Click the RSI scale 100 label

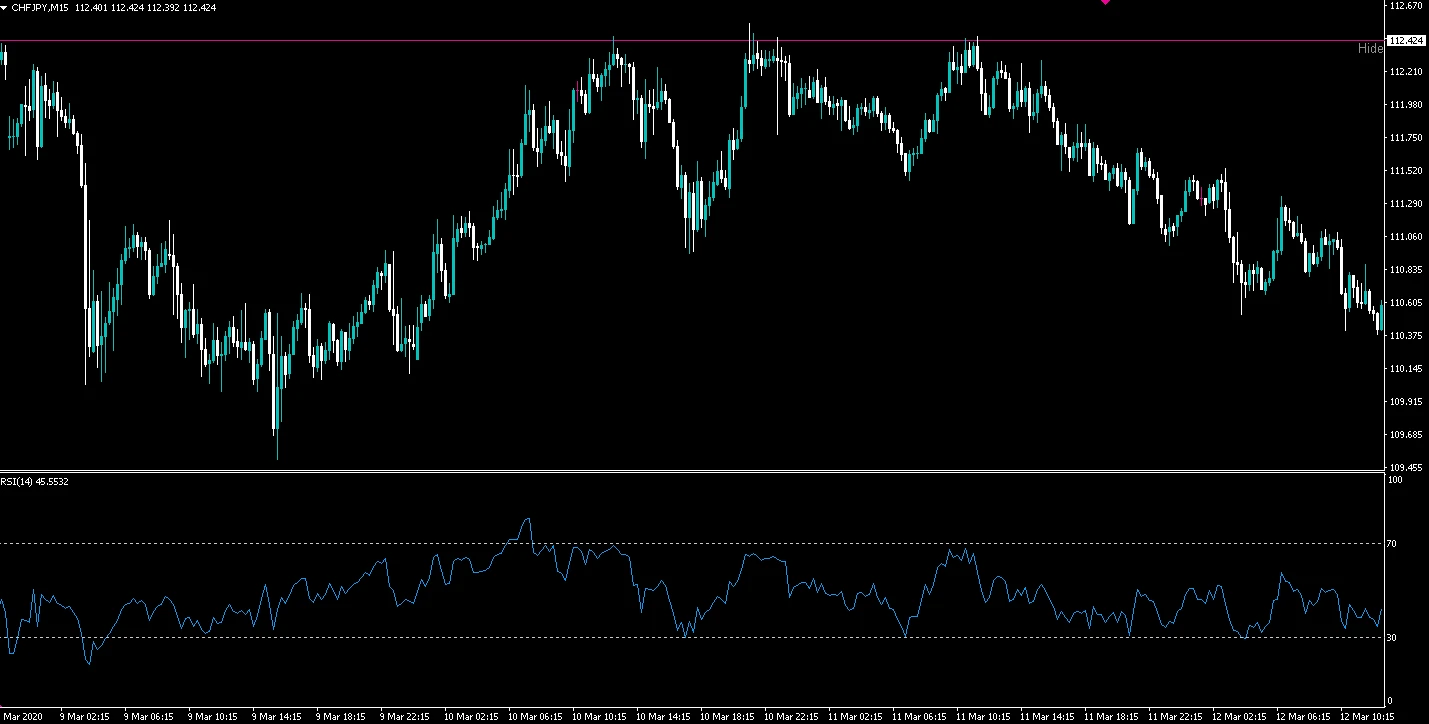coord(1397,480)
